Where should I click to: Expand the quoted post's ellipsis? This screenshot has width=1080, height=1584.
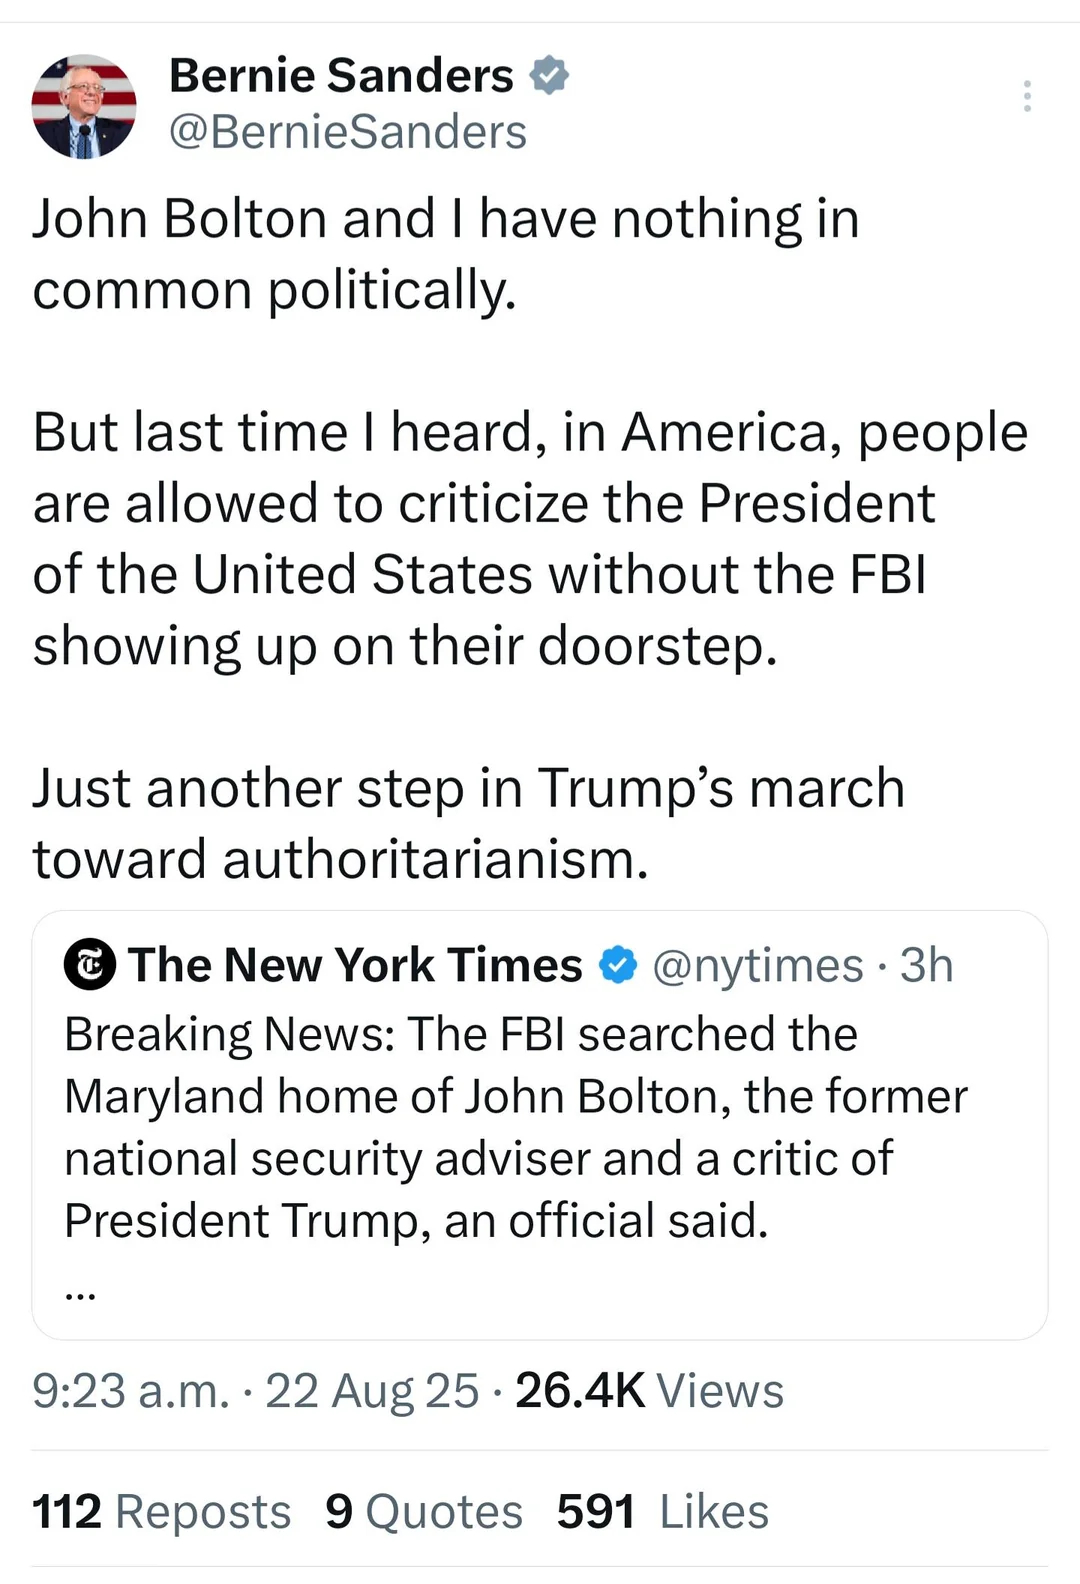80,1295
